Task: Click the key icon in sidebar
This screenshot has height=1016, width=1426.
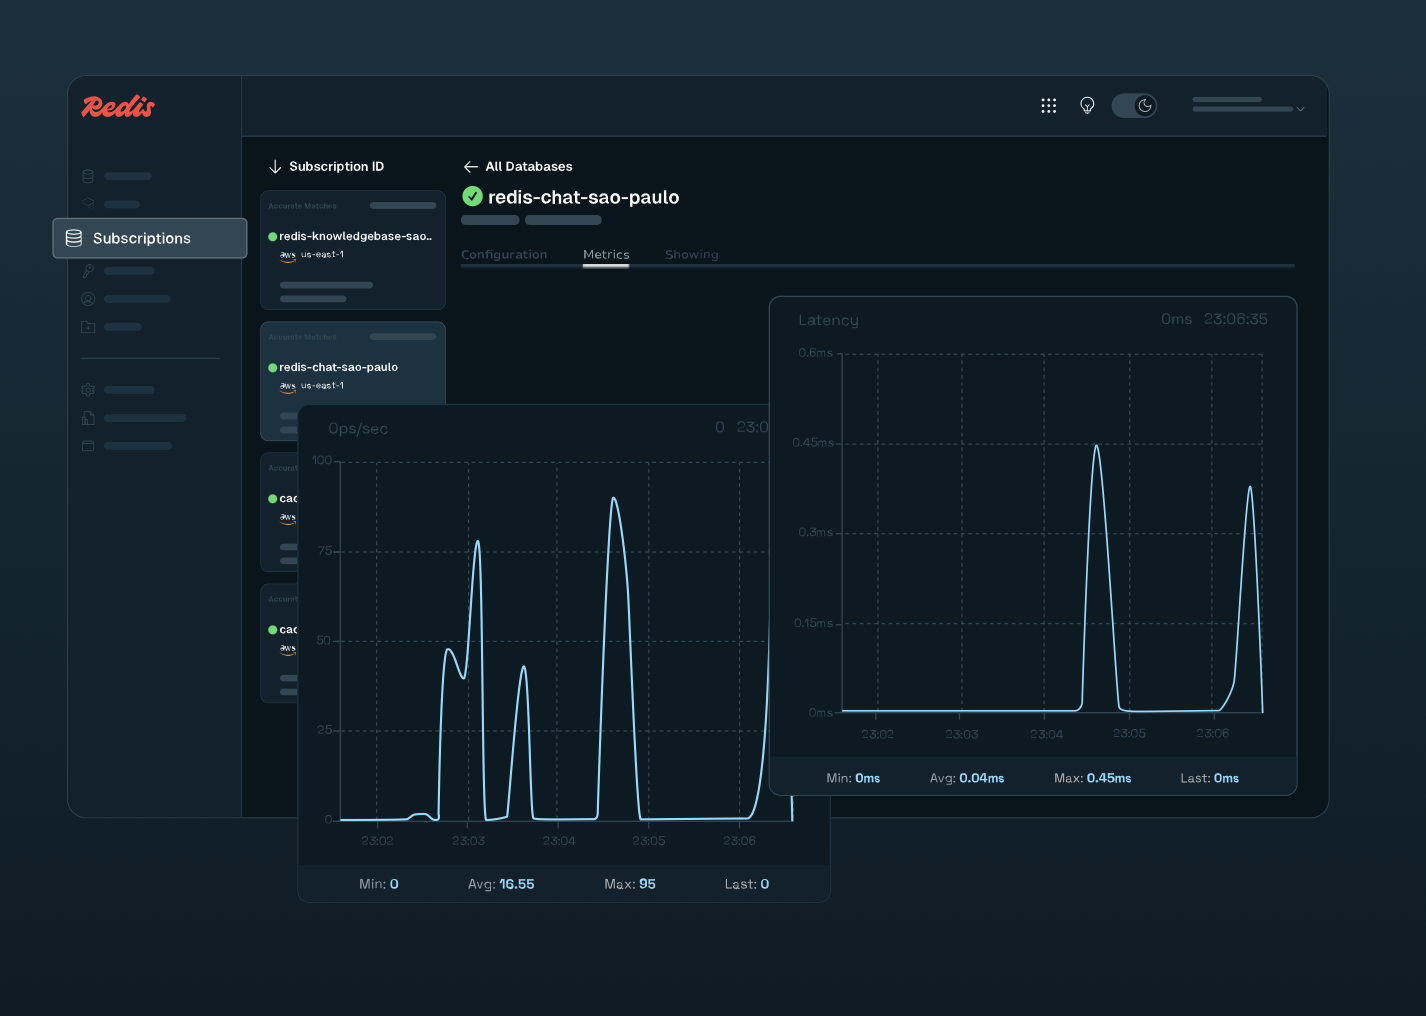Action: [x=88, y=271]
